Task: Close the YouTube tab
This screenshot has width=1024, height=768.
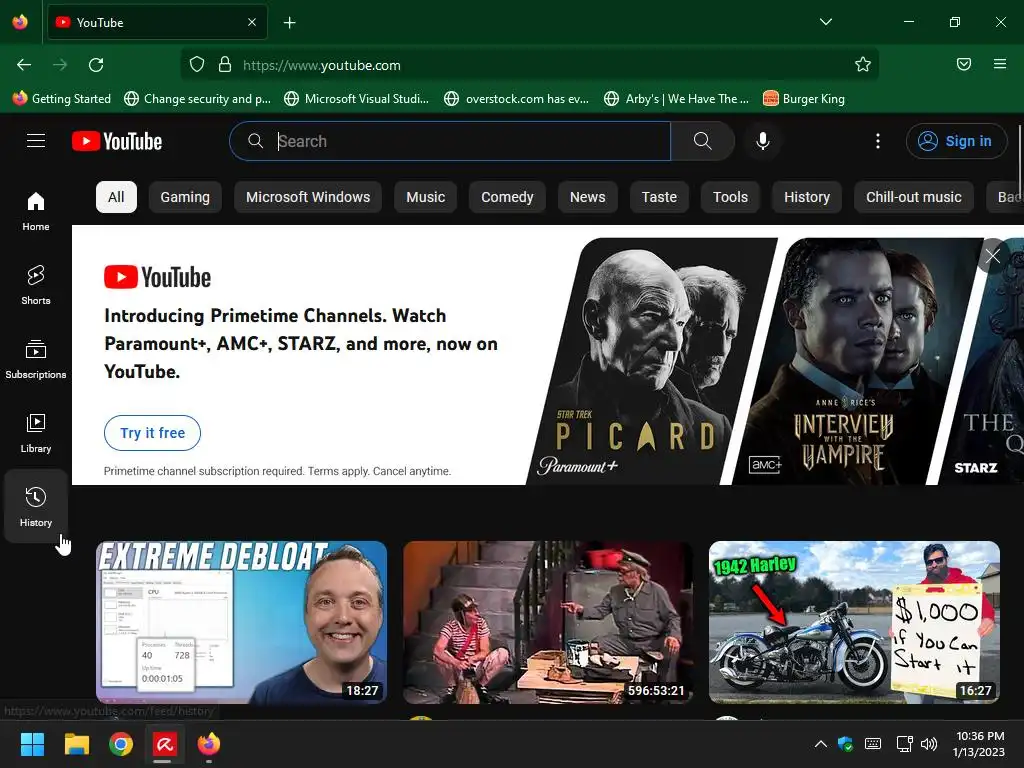Action: (x=252, y=22)
